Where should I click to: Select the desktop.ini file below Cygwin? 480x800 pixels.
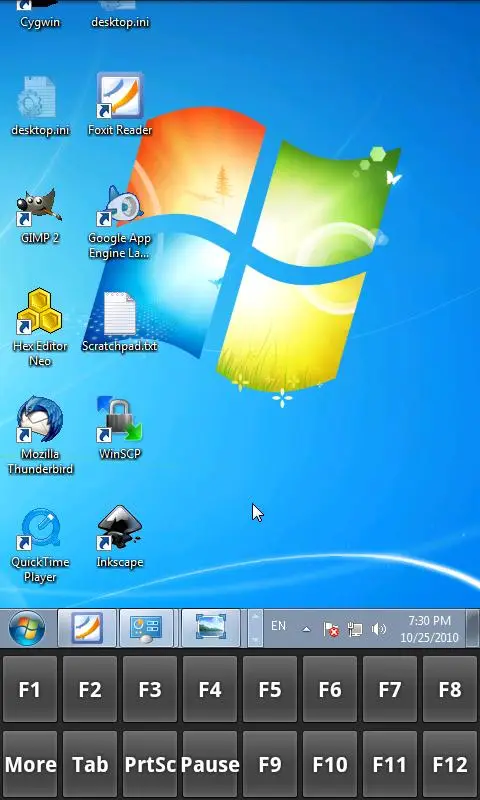40,106
